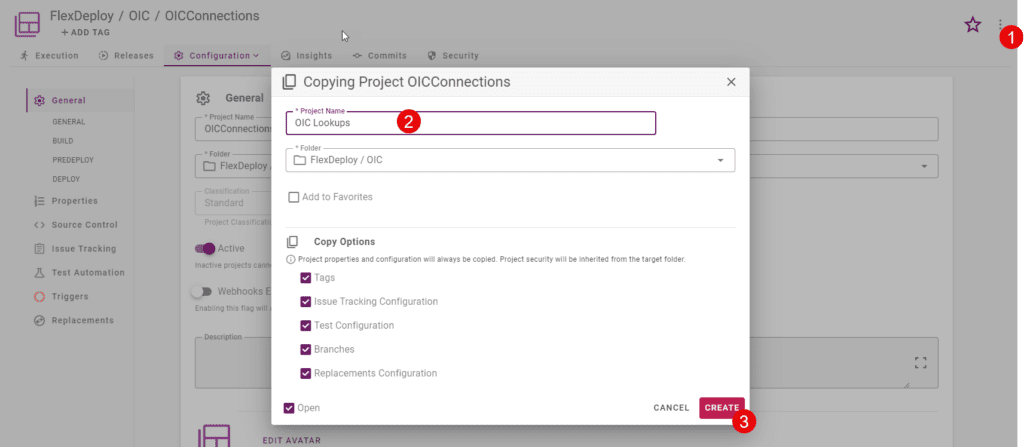Click the Issue Tracking clipboard icon
The height and width of the screenshot is (447, 1024).
tap(39, 249)
